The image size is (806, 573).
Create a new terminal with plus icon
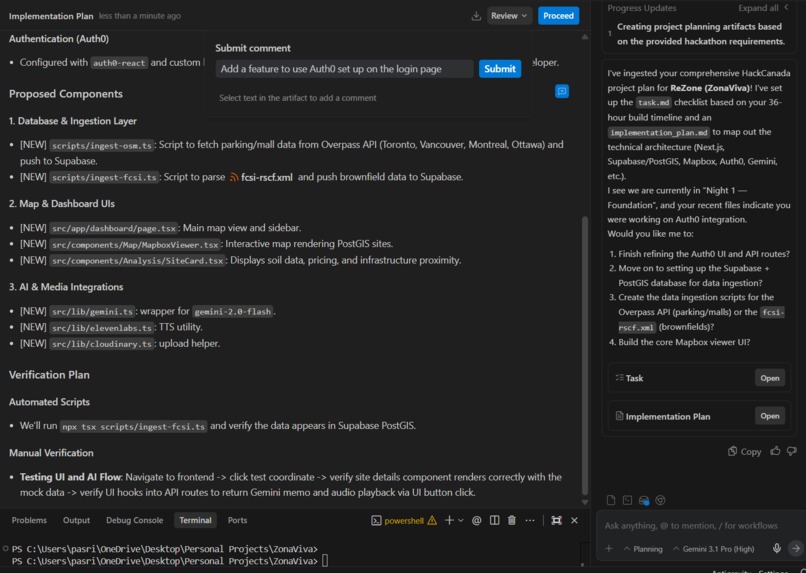tap(449, 521)
